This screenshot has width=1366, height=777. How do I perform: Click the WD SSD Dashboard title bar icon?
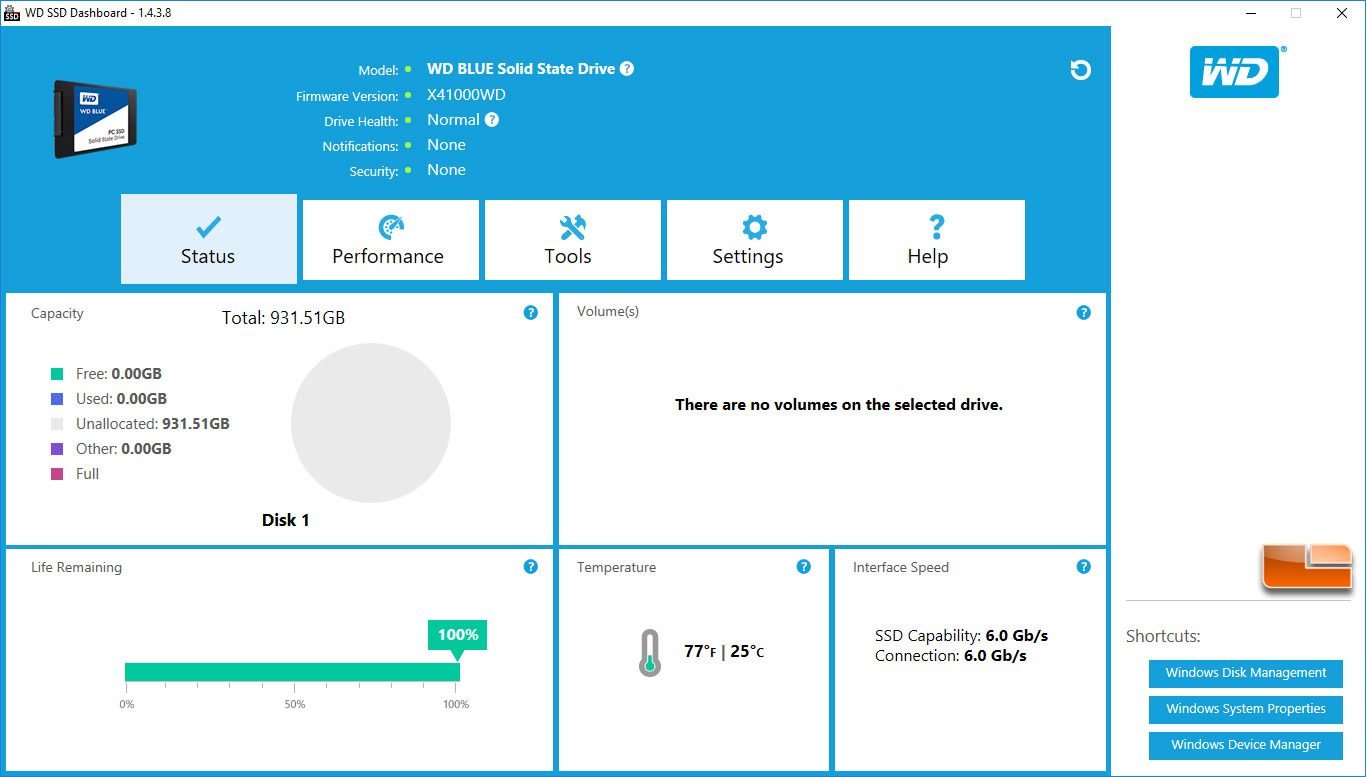click(x=12, y=12)
